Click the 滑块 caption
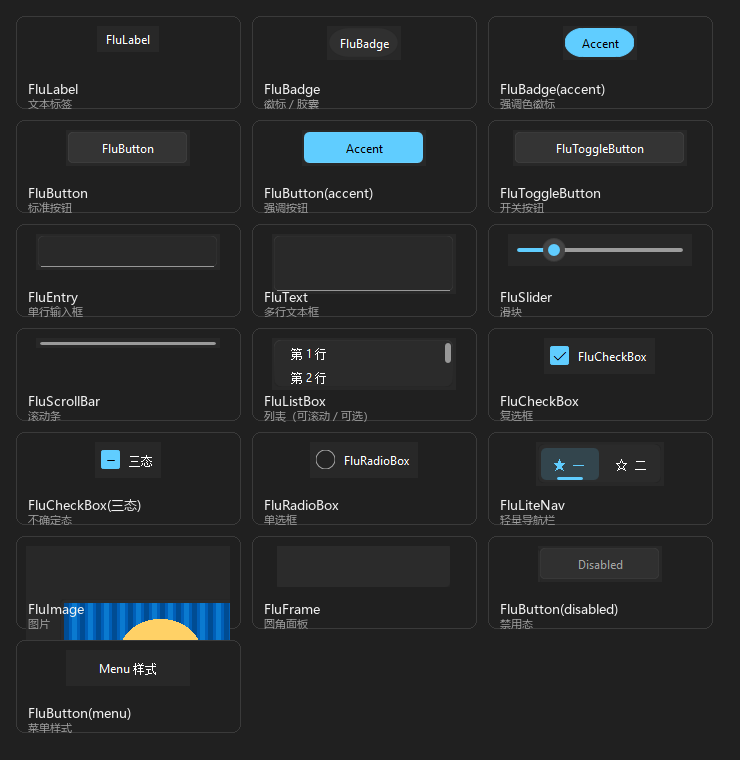This screenshot has height=760, width=740. 511,312
